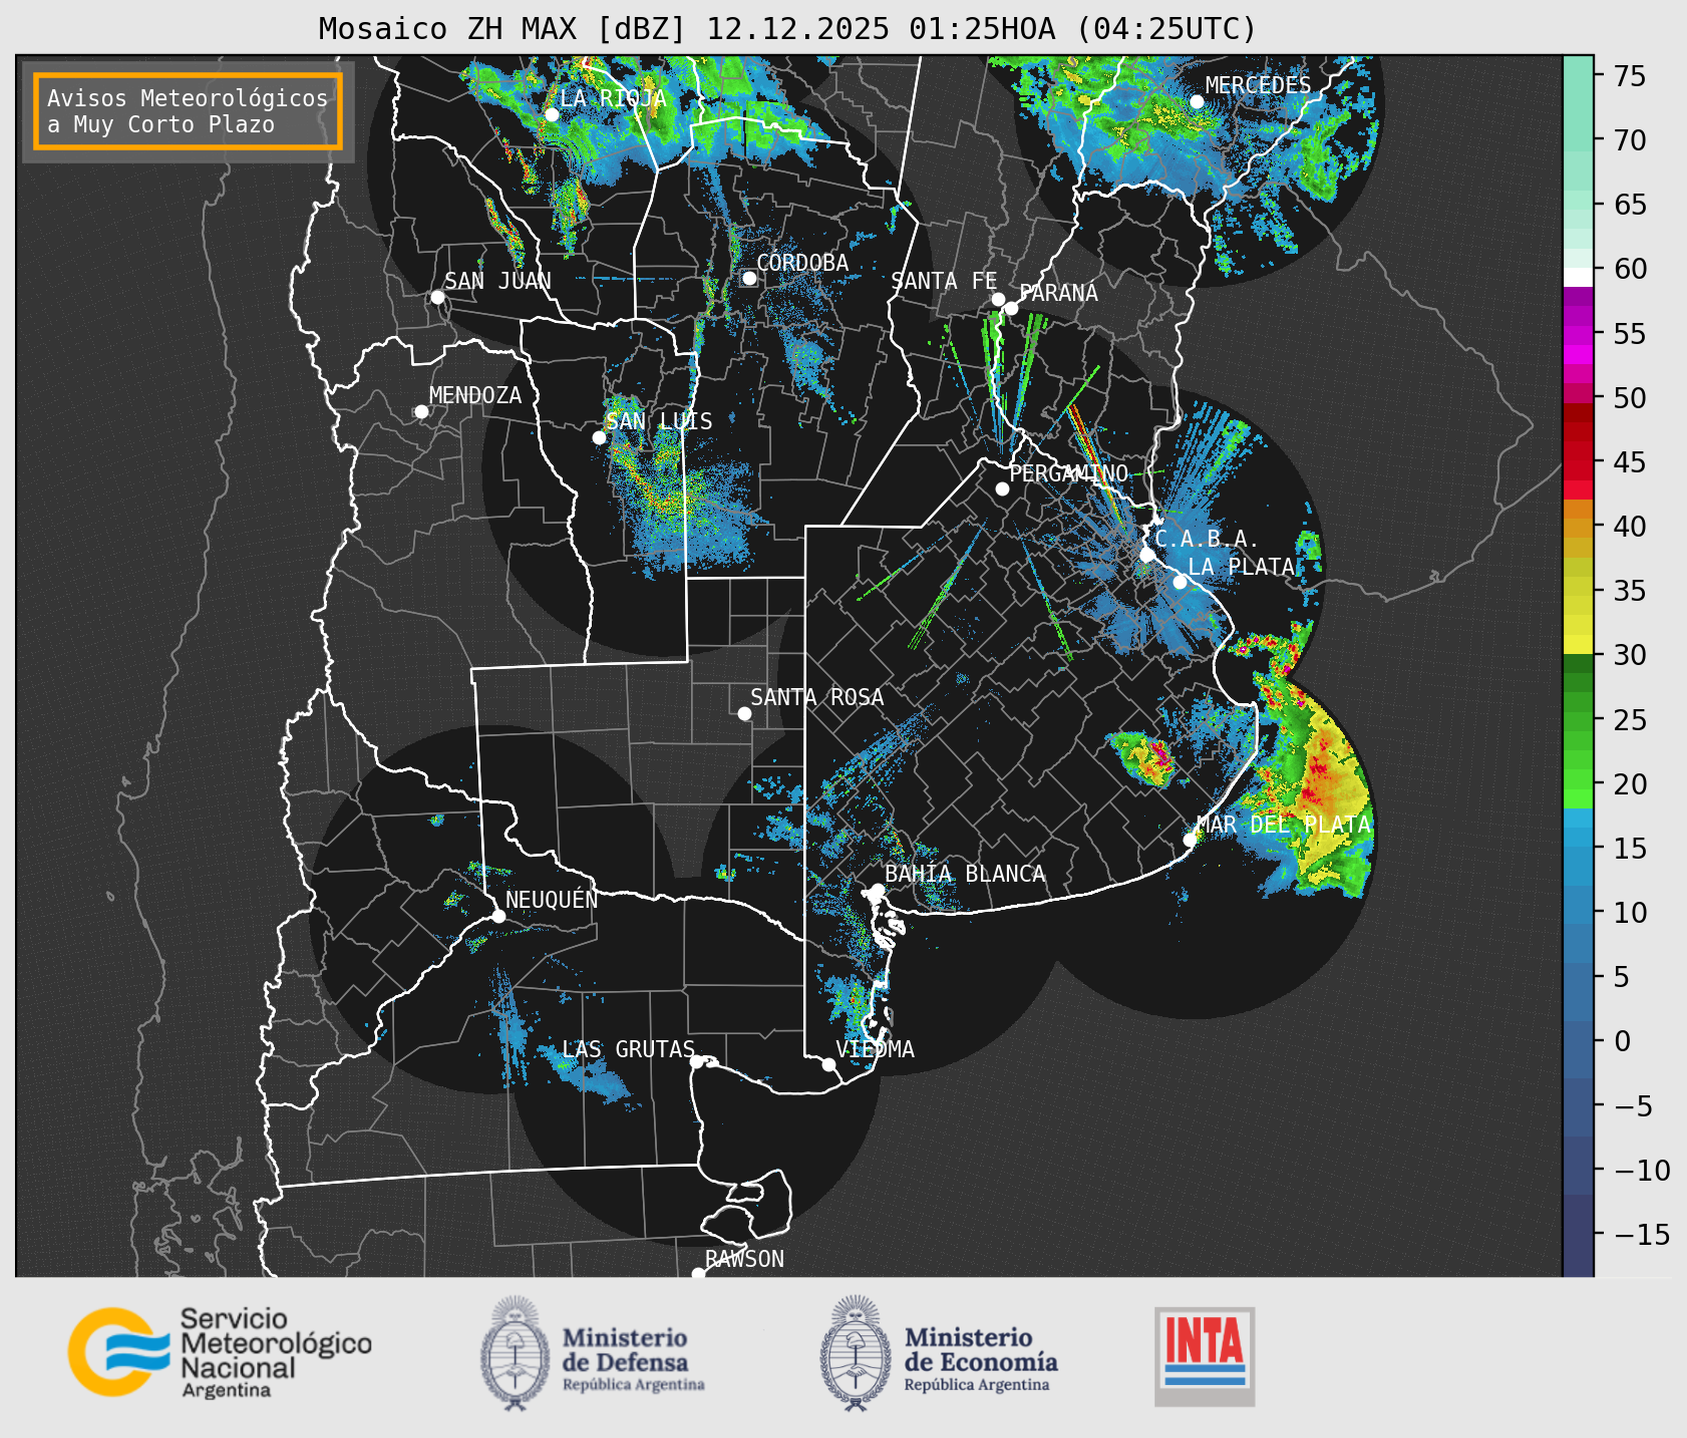Click the SANTA FE city marker

(x=998, y=299)
